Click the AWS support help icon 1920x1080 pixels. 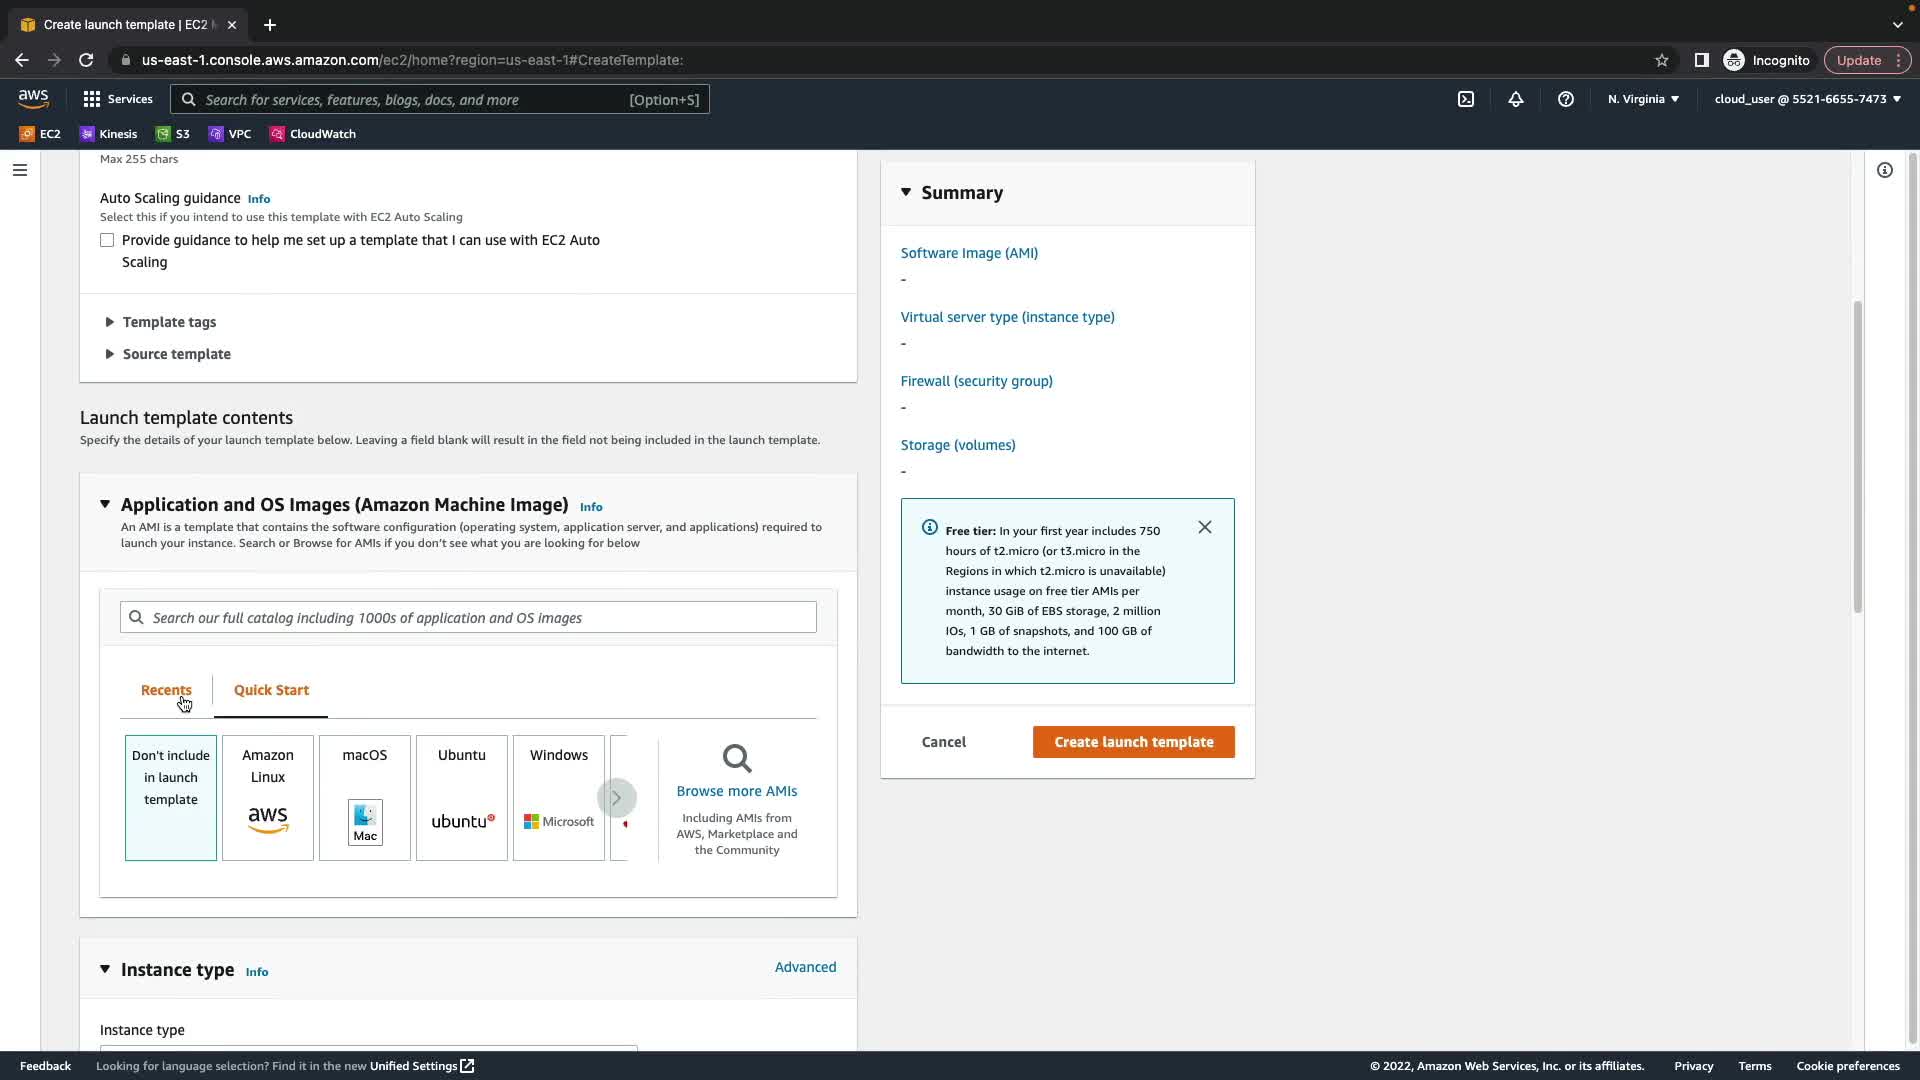[x=1566, y=99]
